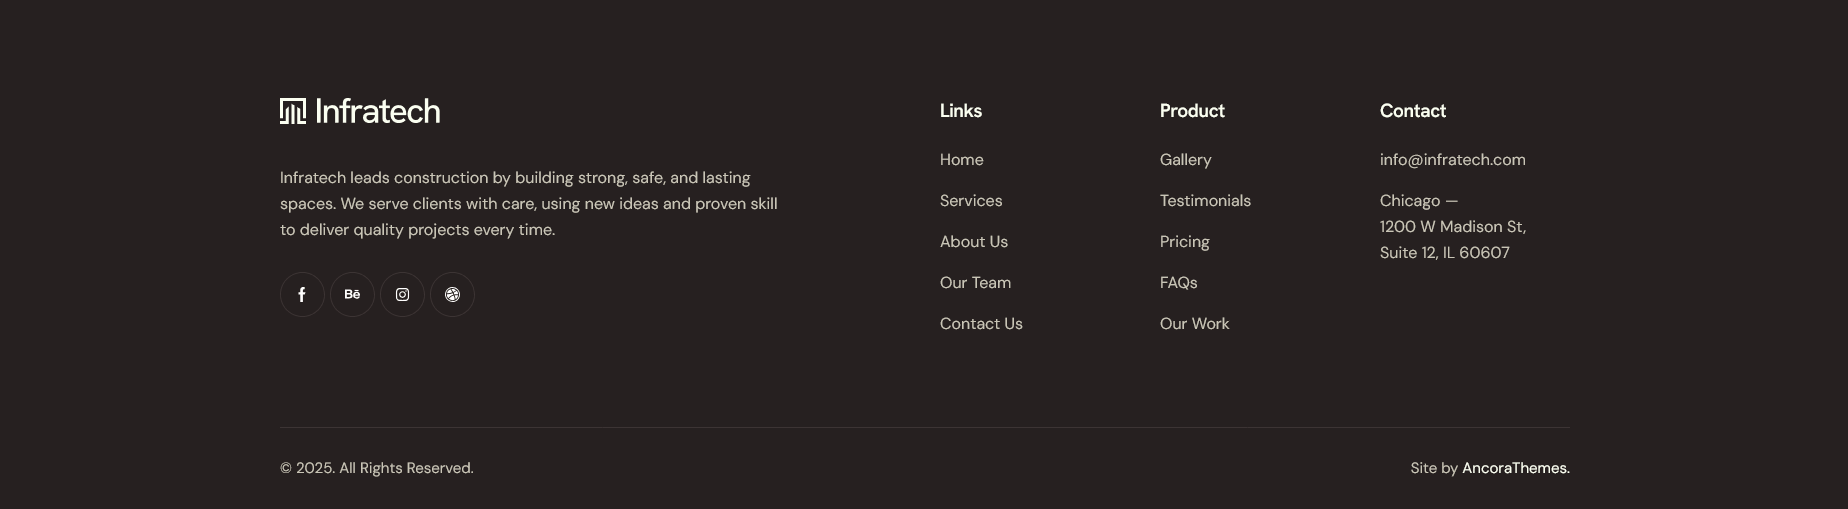Click the About Us link
The height and width of the screenshot is (509, 1848).
[974, 242]
